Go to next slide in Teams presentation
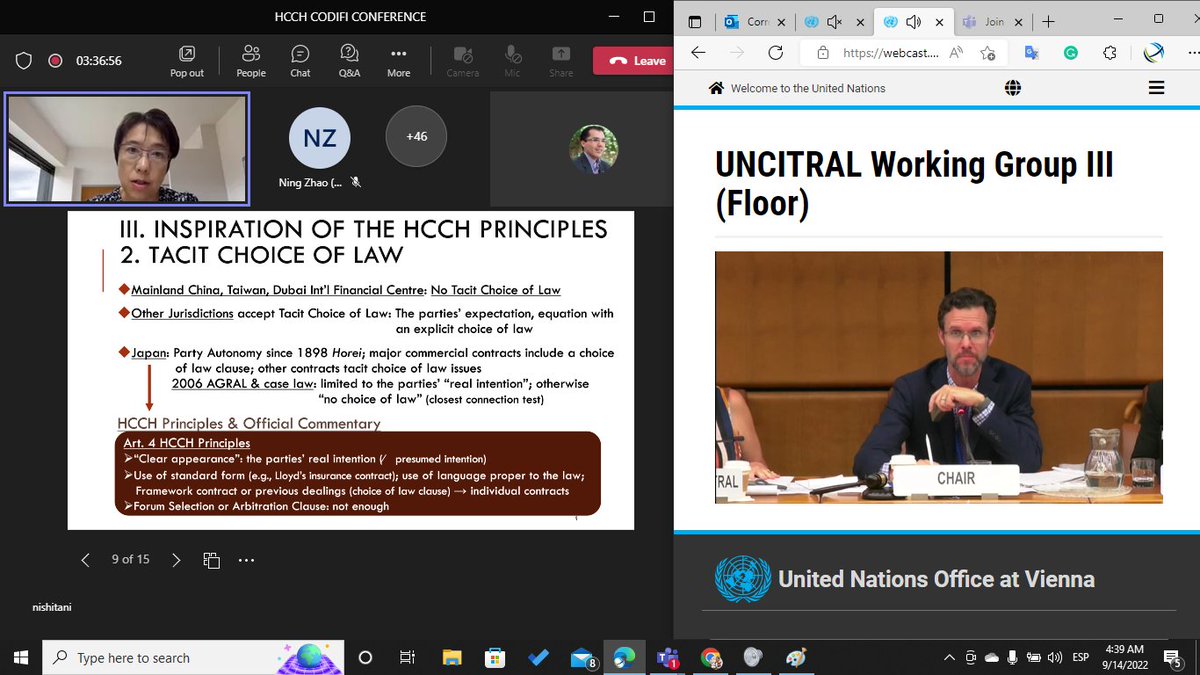This screenshot has width=1200, height=675. pos(176,560)
